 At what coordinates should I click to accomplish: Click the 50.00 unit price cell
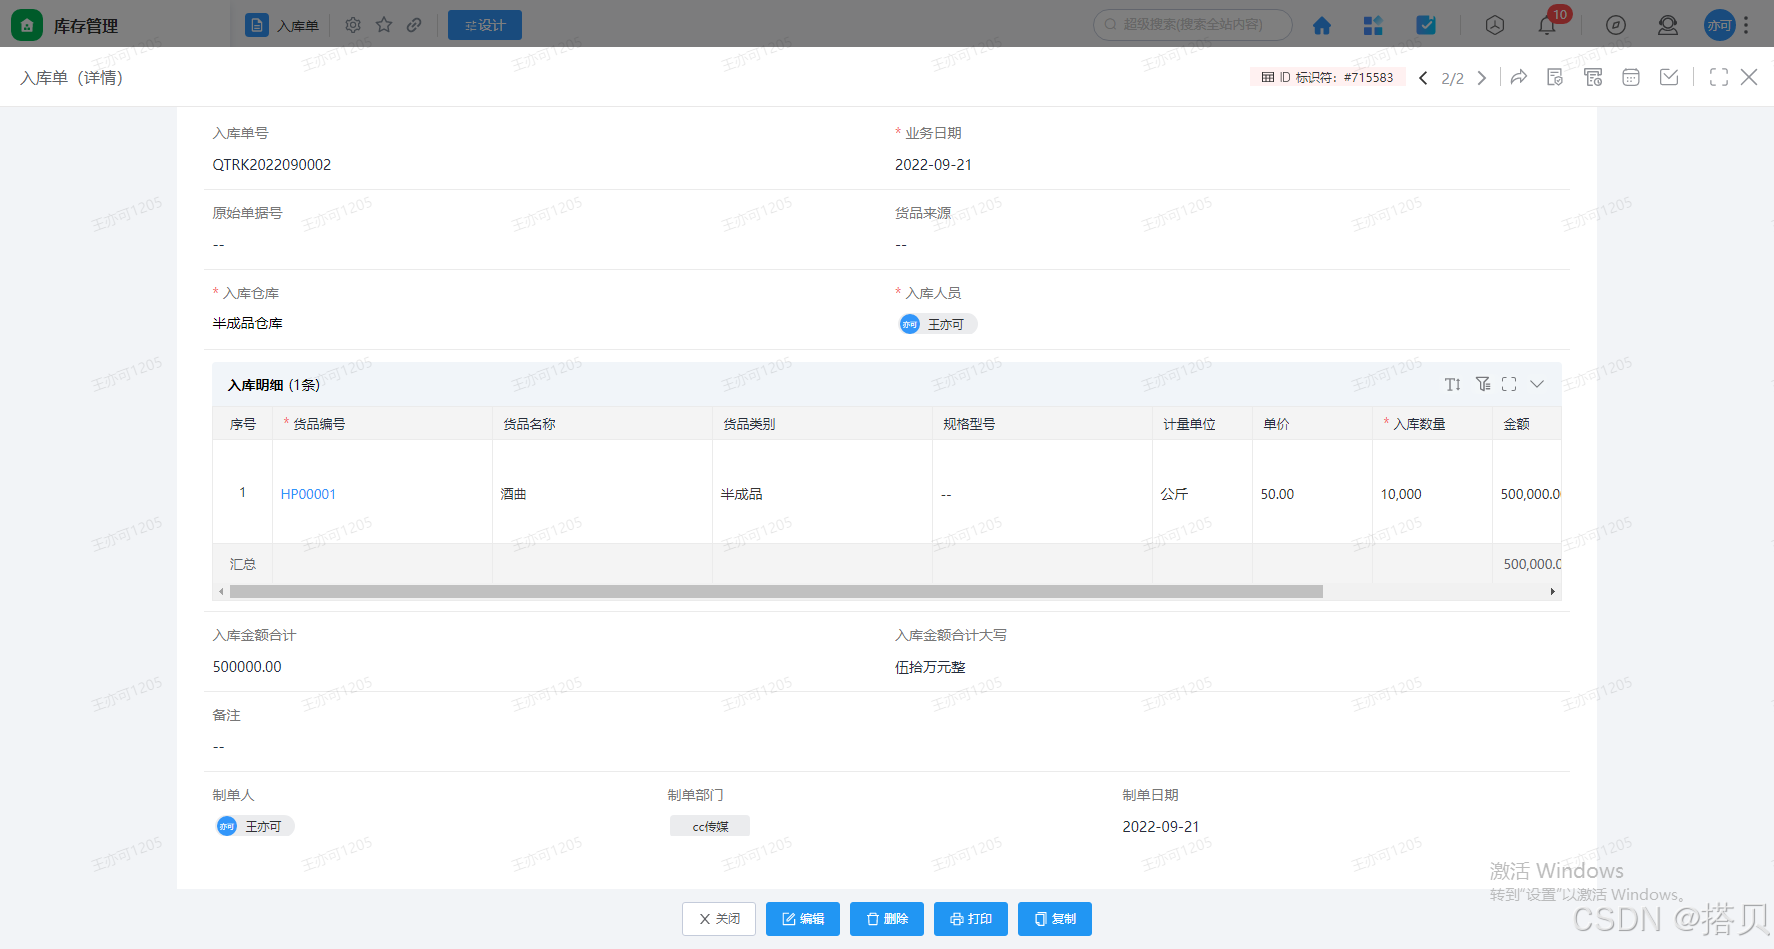(x=1312, y=492)
